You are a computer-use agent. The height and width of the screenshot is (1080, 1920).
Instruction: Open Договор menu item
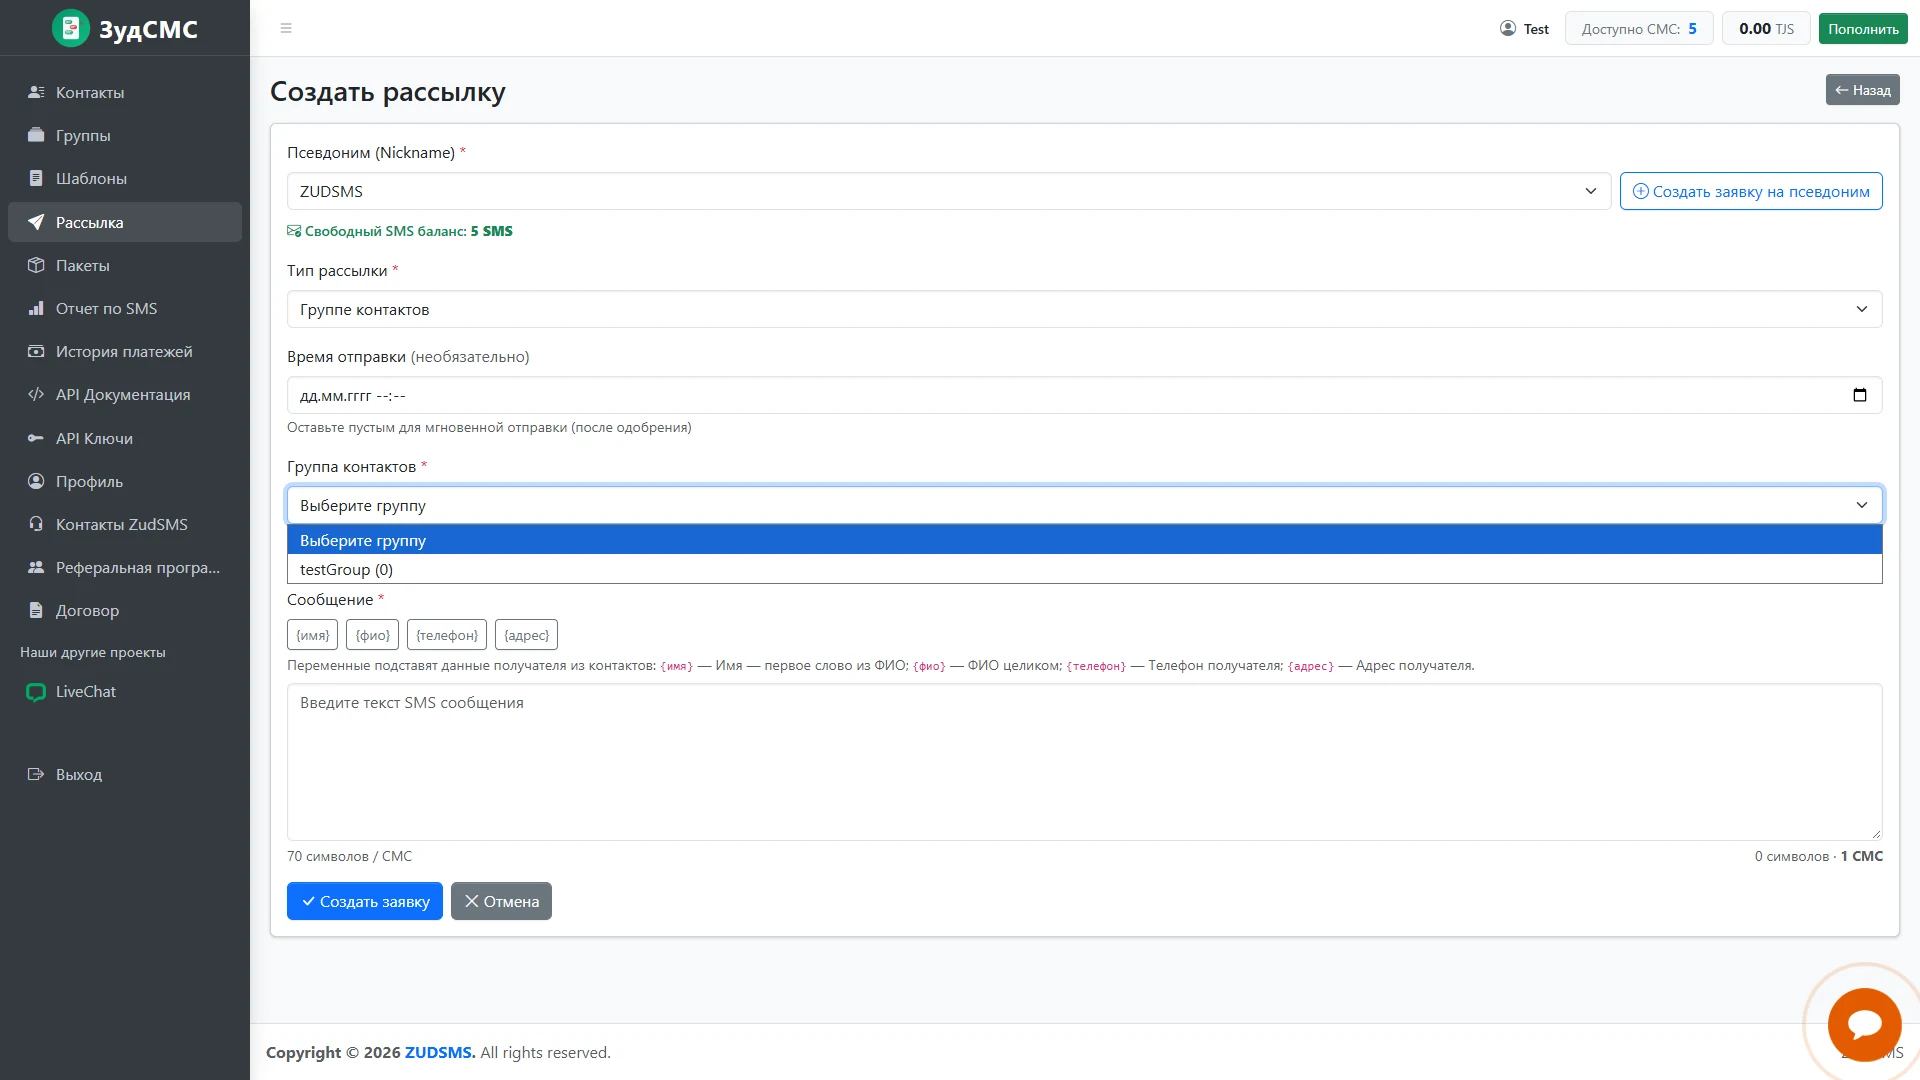coord(125,610)
